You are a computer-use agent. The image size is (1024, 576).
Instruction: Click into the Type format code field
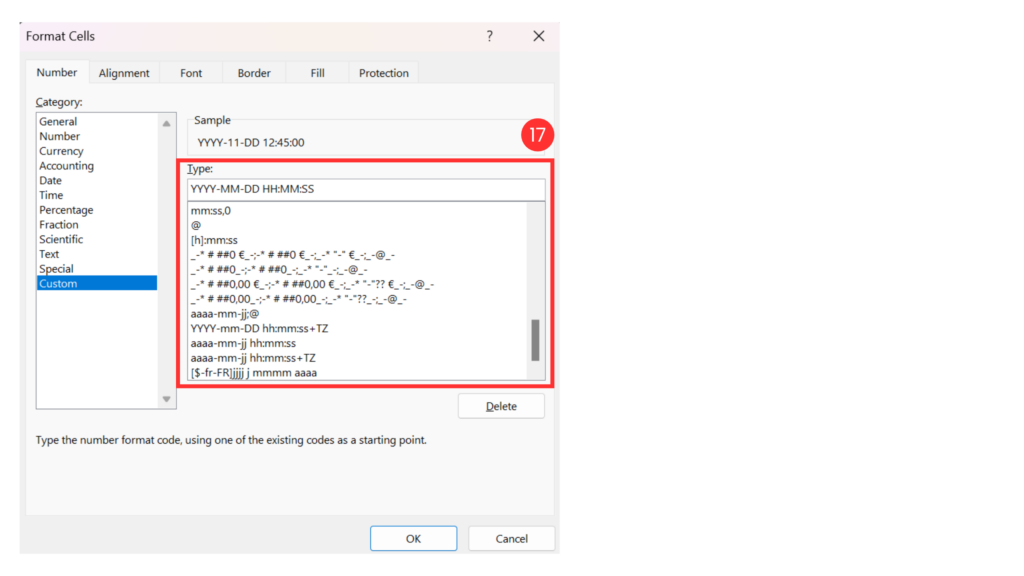pyautogui.click(x=366, y=189)
